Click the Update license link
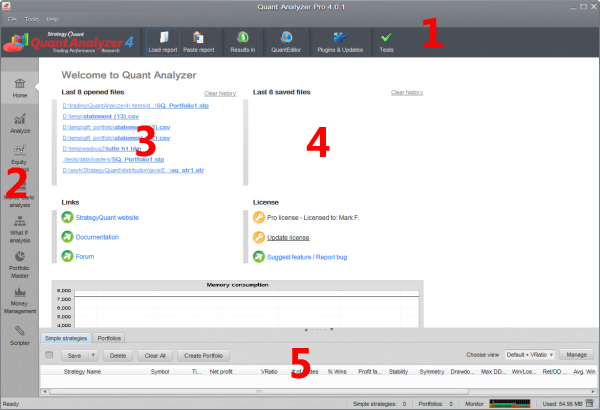Image resolution: width=600 pixels, height=410 pixels. tap(288, 237)
